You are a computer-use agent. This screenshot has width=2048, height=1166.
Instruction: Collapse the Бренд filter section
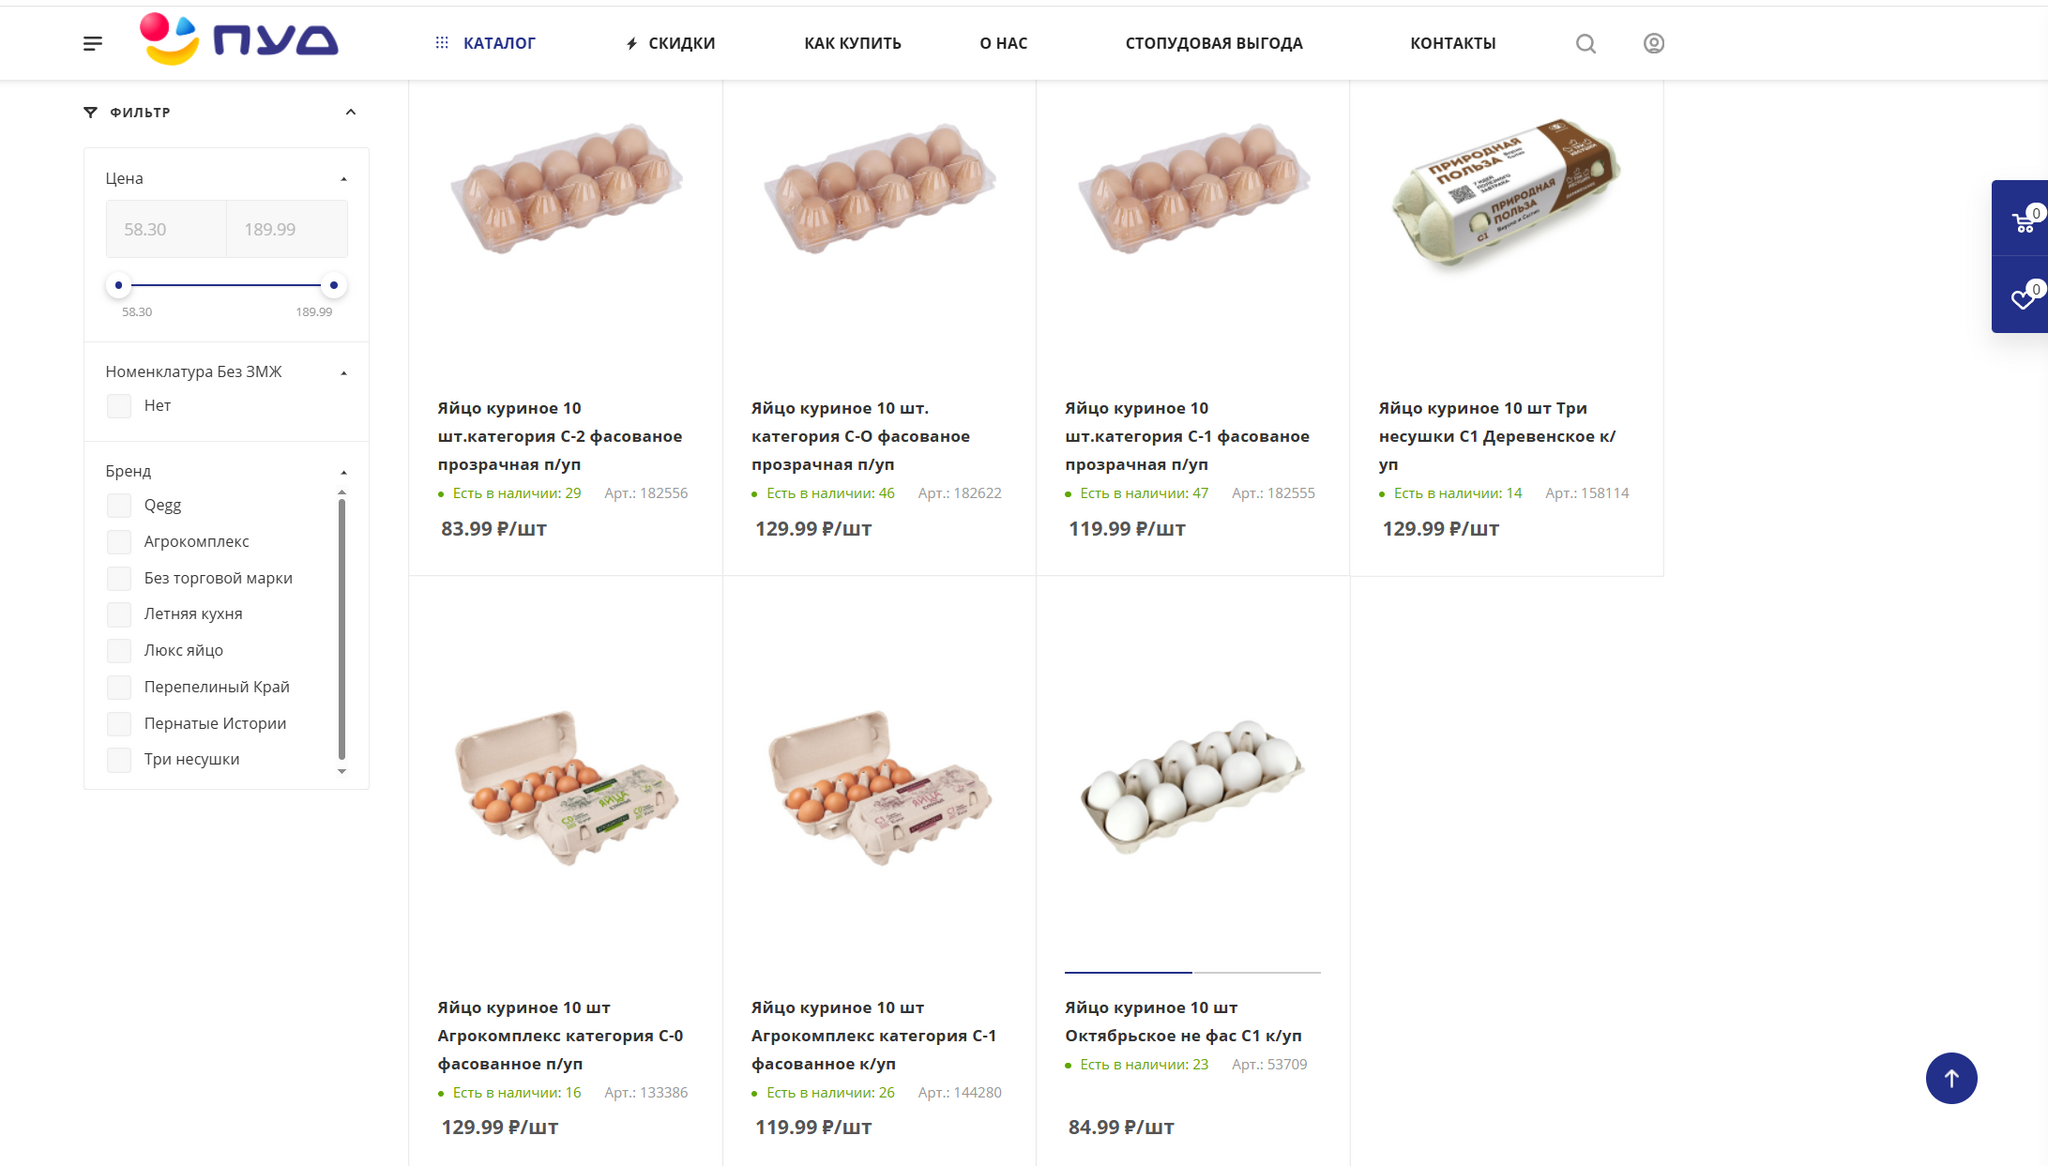coord(344,472)
